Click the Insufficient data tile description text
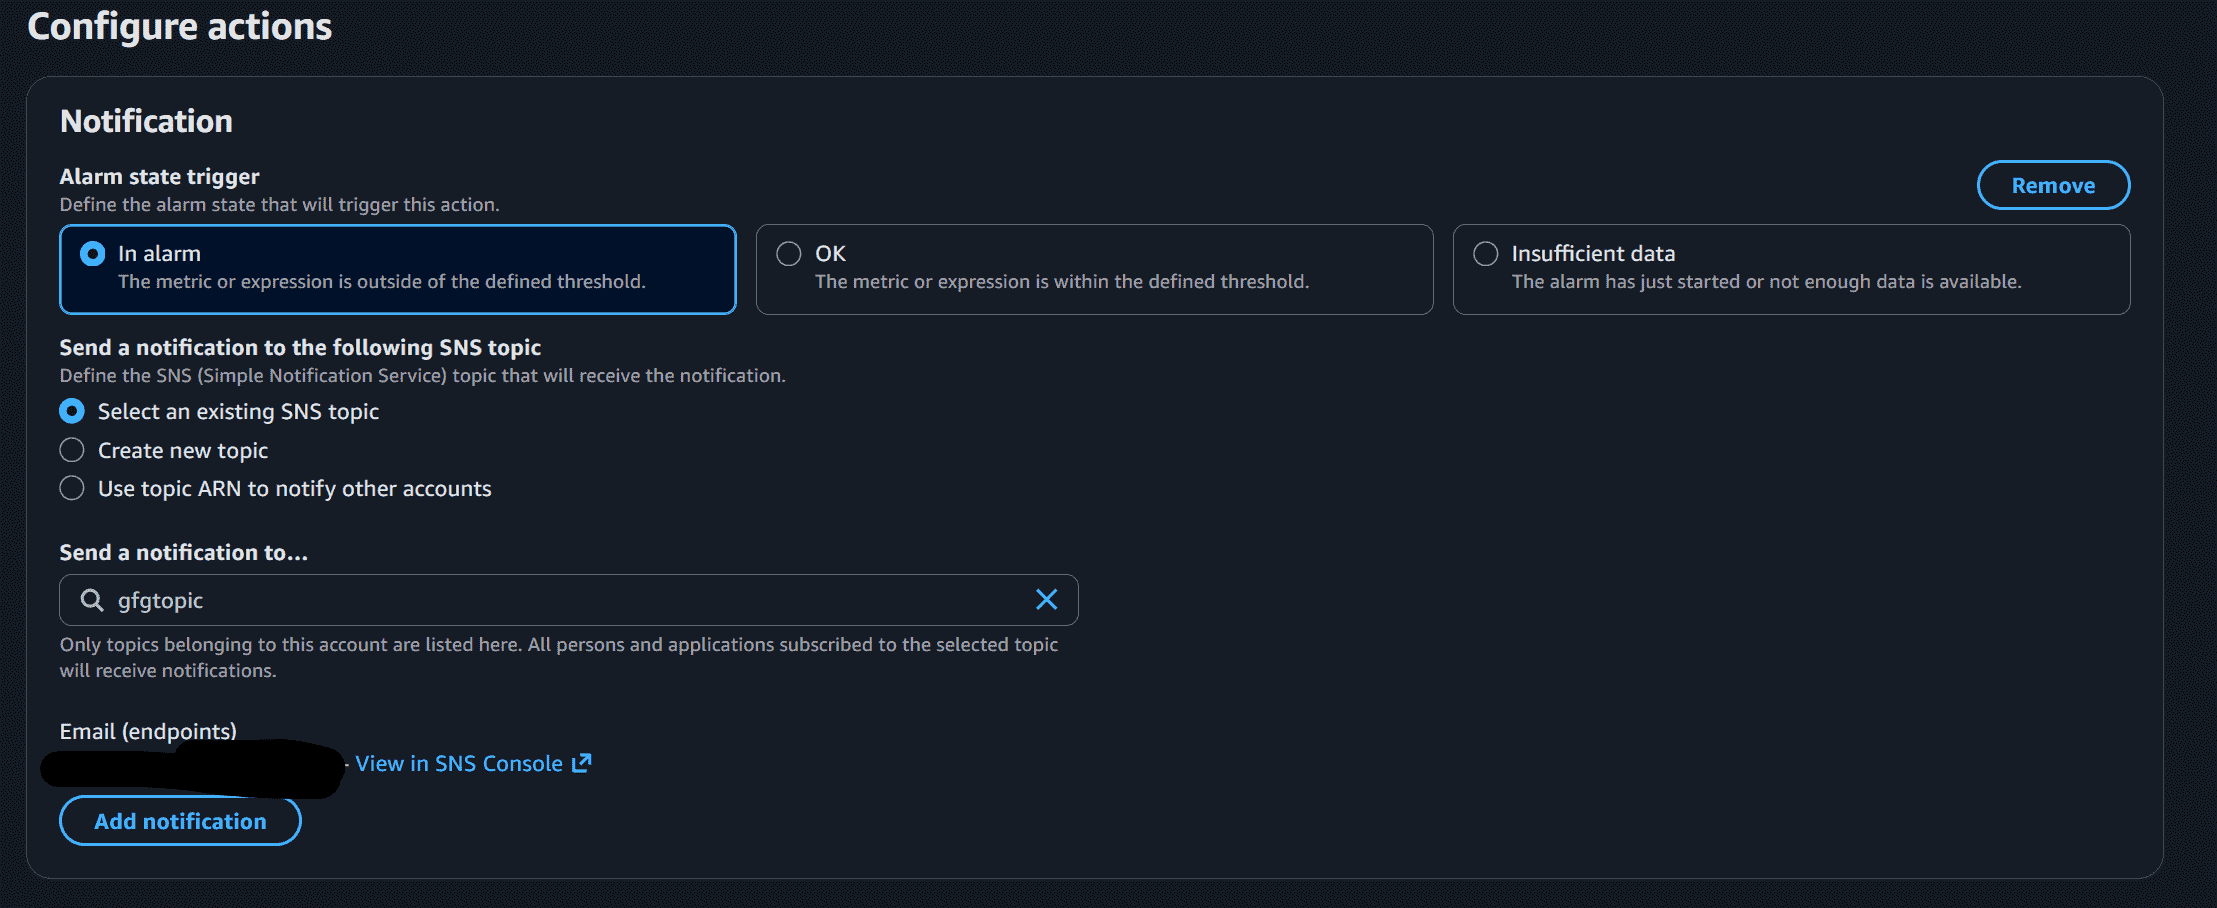The height and width of the screenshot is (908, 2217). point(1766,282)
